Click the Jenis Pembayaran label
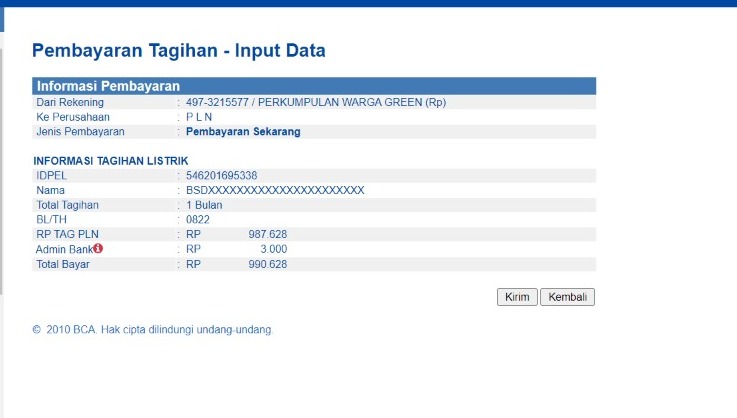Viewport: 737px width, 418px height. [x=80, y=131]
